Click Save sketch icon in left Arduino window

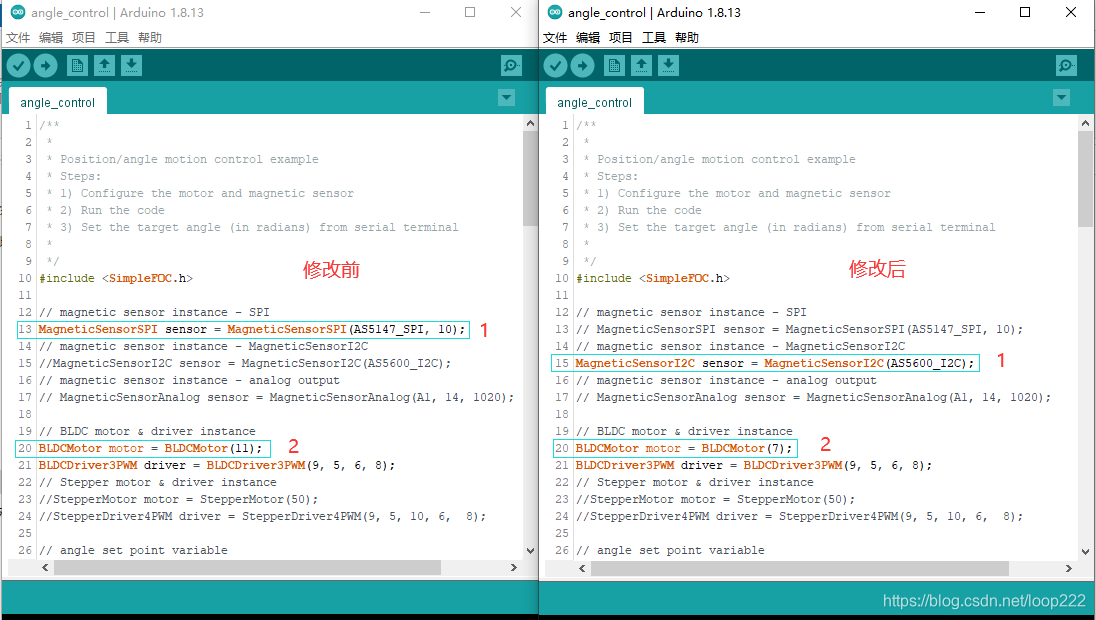point(131,66)
